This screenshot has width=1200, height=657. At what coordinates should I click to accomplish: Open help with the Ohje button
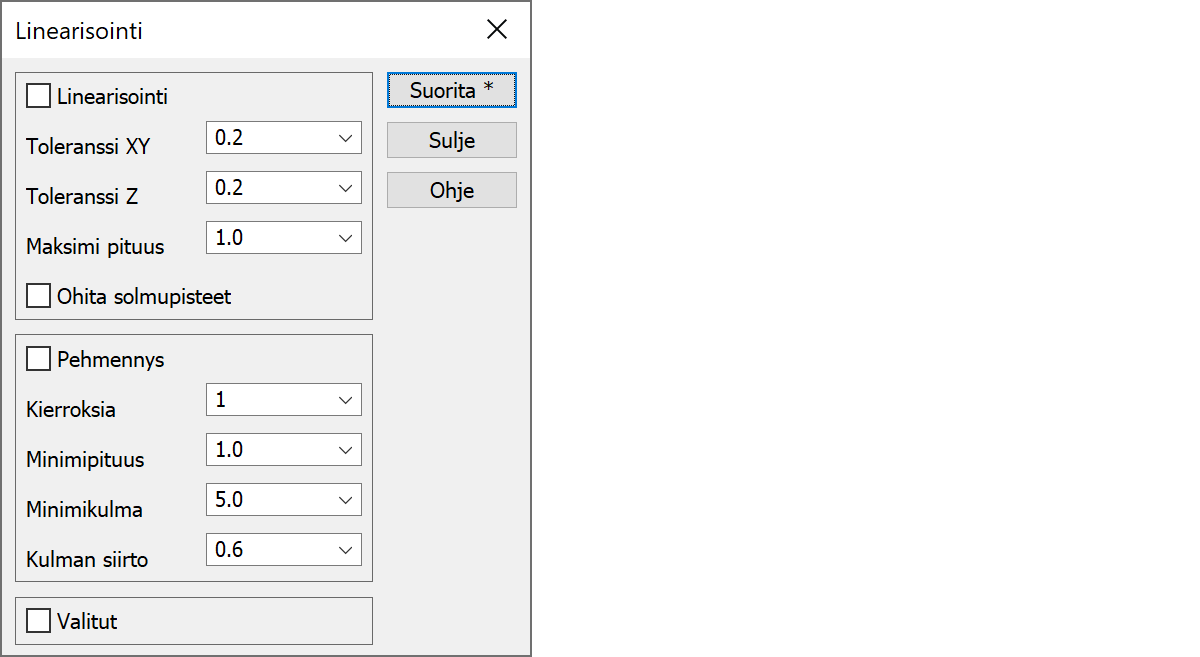[452, 190]
